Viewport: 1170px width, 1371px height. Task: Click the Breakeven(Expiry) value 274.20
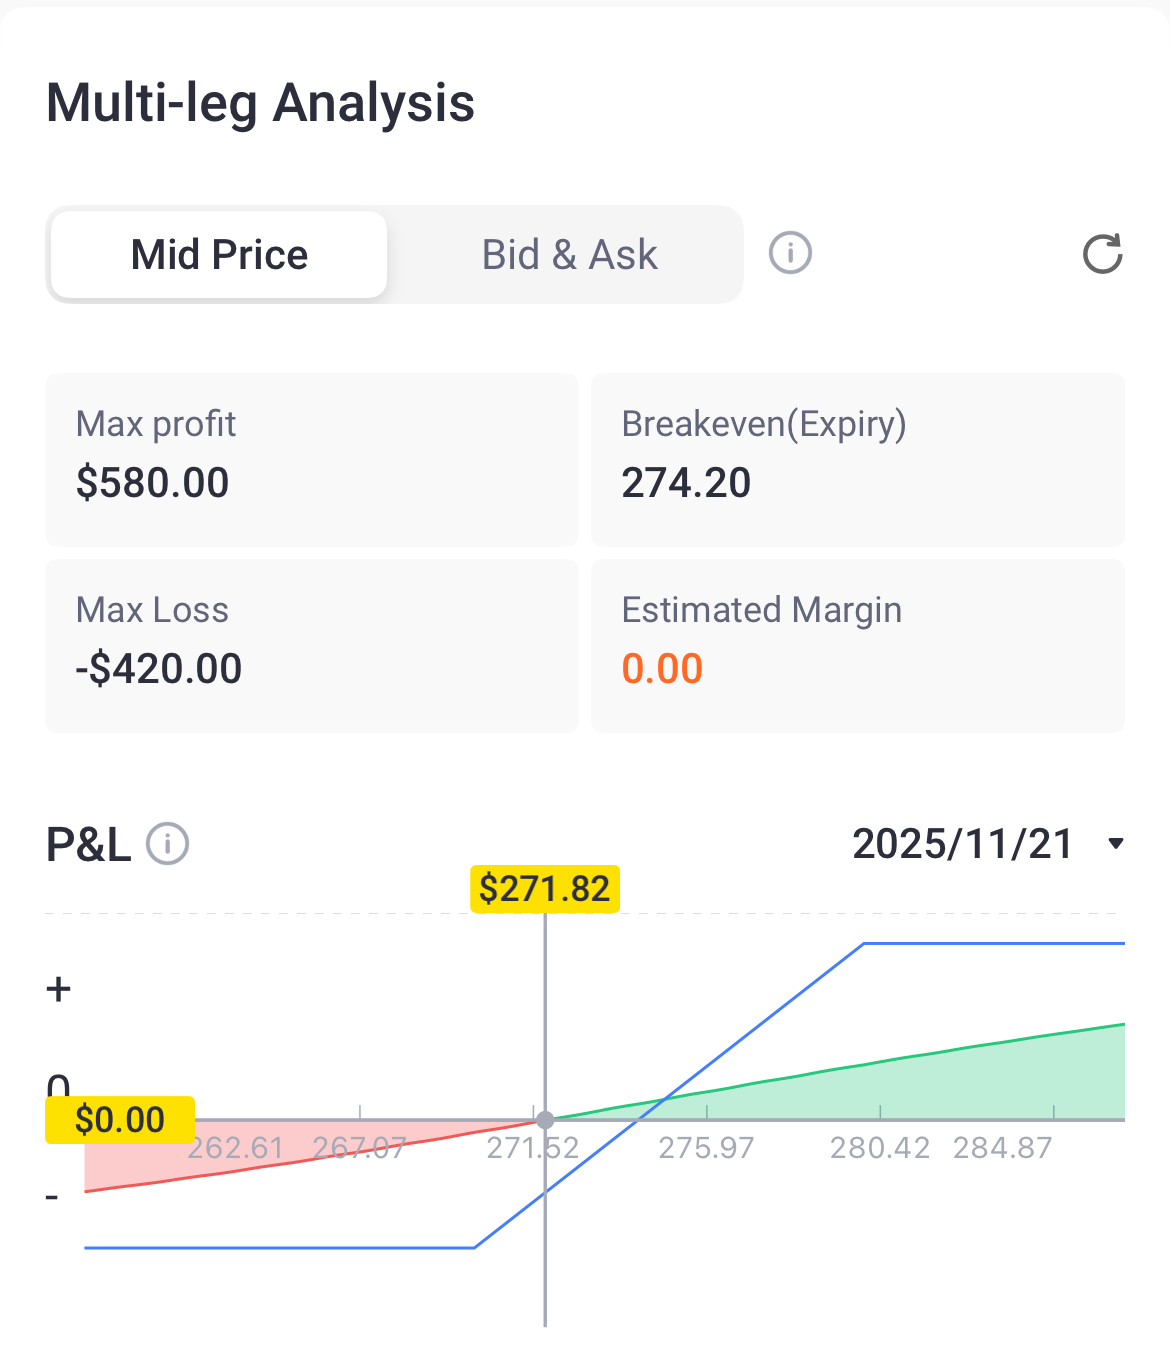686,483
